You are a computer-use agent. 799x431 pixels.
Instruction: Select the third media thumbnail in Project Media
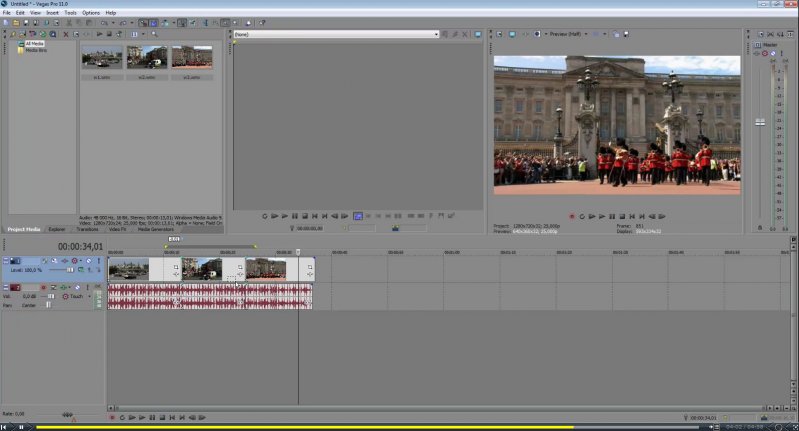[191, 57]
